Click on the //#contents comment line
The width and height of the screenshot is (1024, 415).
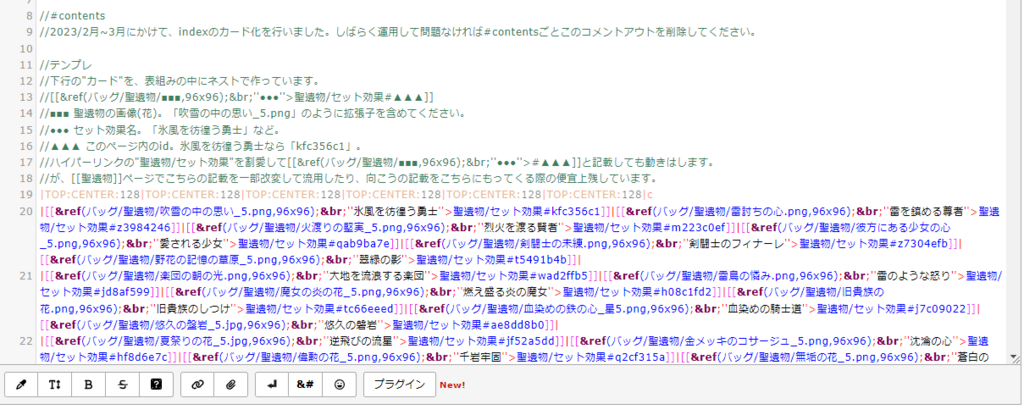(x=72, y=16)
